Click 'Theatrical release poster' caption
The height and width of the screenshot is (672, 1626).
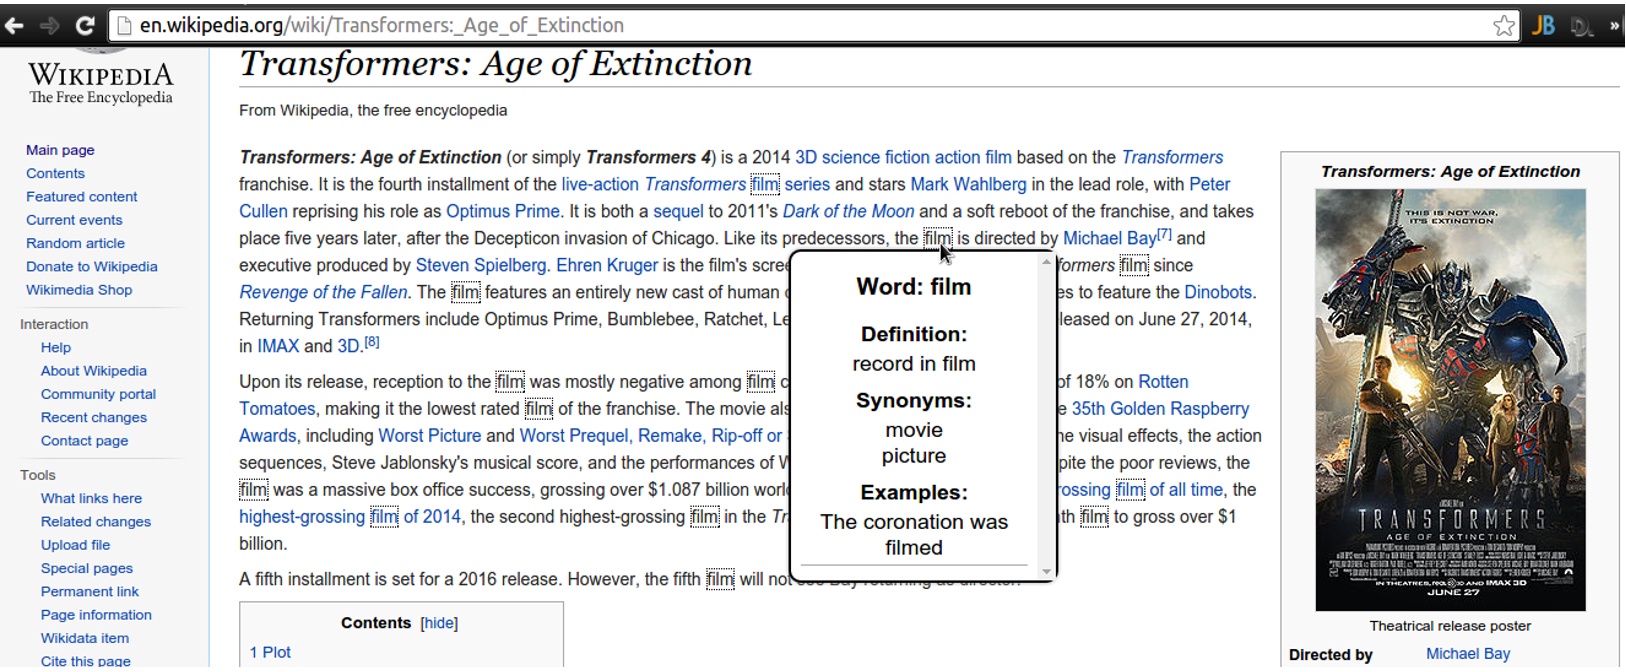coord(1450,626)
